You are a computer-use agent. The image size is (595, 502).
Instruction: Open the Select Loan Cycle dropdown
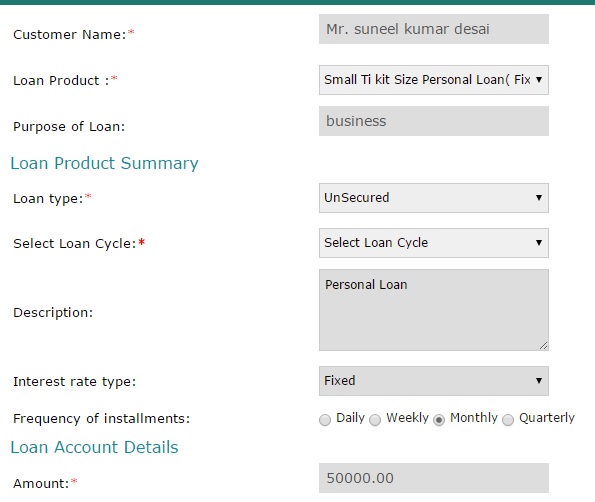[434, 243]
